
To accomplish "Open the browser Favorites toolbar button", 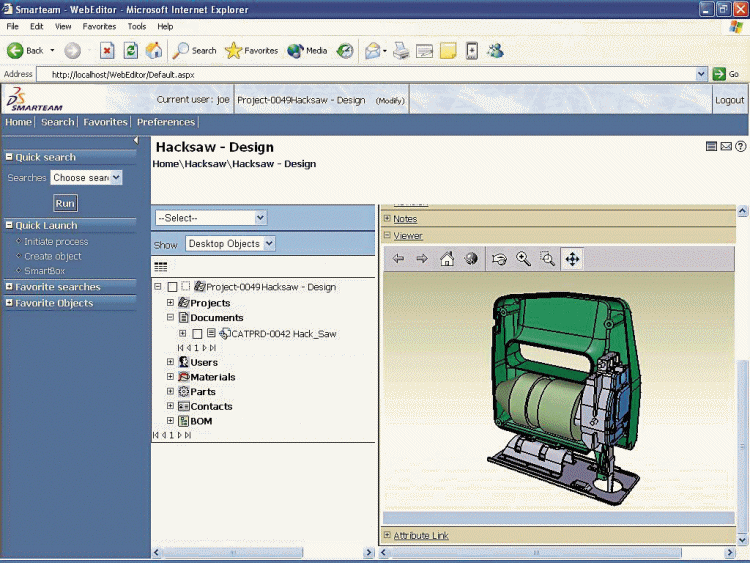I will click(x=251, y=51).
